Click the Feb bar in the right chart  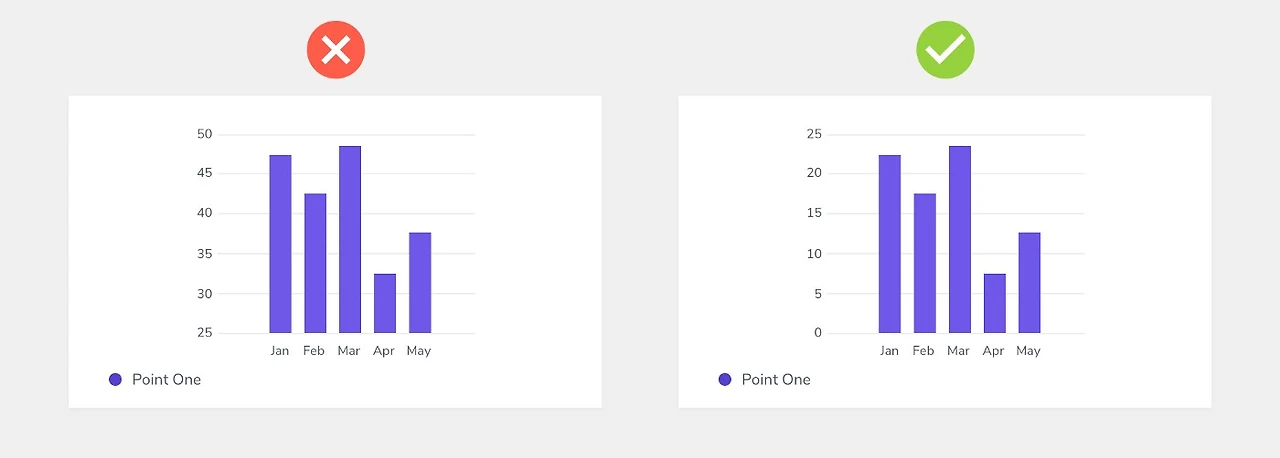(x=925, y=263)
